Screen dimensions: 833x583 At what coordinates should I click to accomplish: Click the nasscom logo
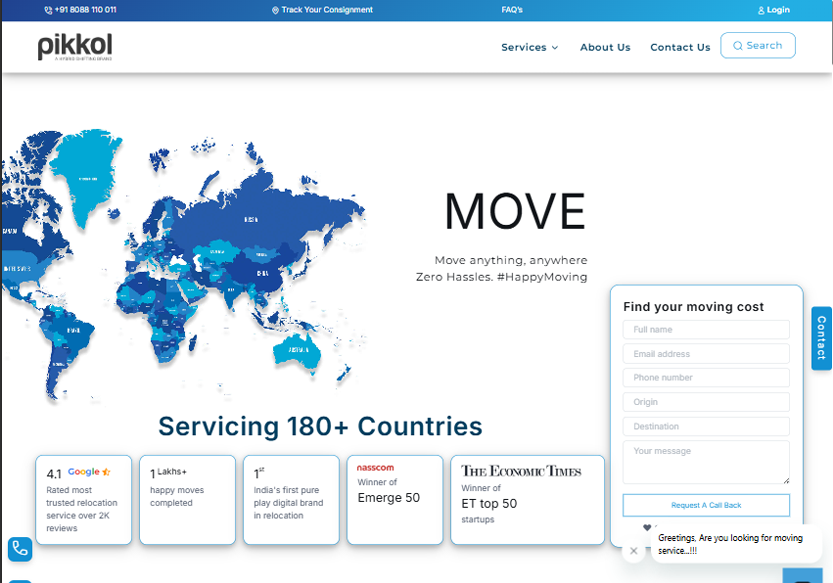point(375,468)
